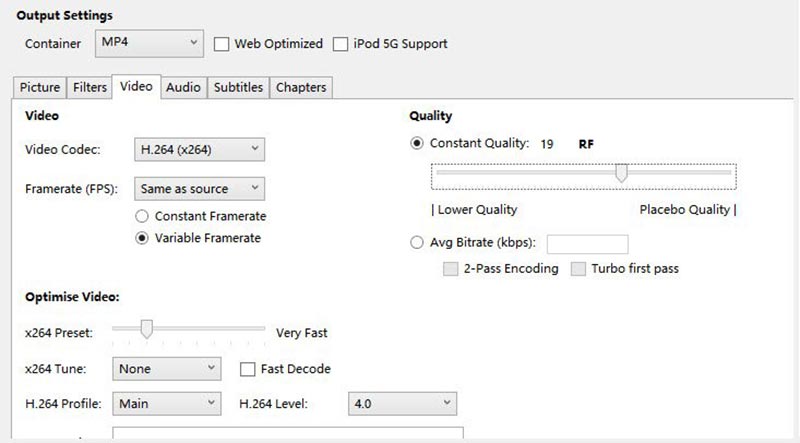Viewport: 800px width, 443px height.
Task: Open the H.264 Level dropdown
Action: [x=402, y=404]
